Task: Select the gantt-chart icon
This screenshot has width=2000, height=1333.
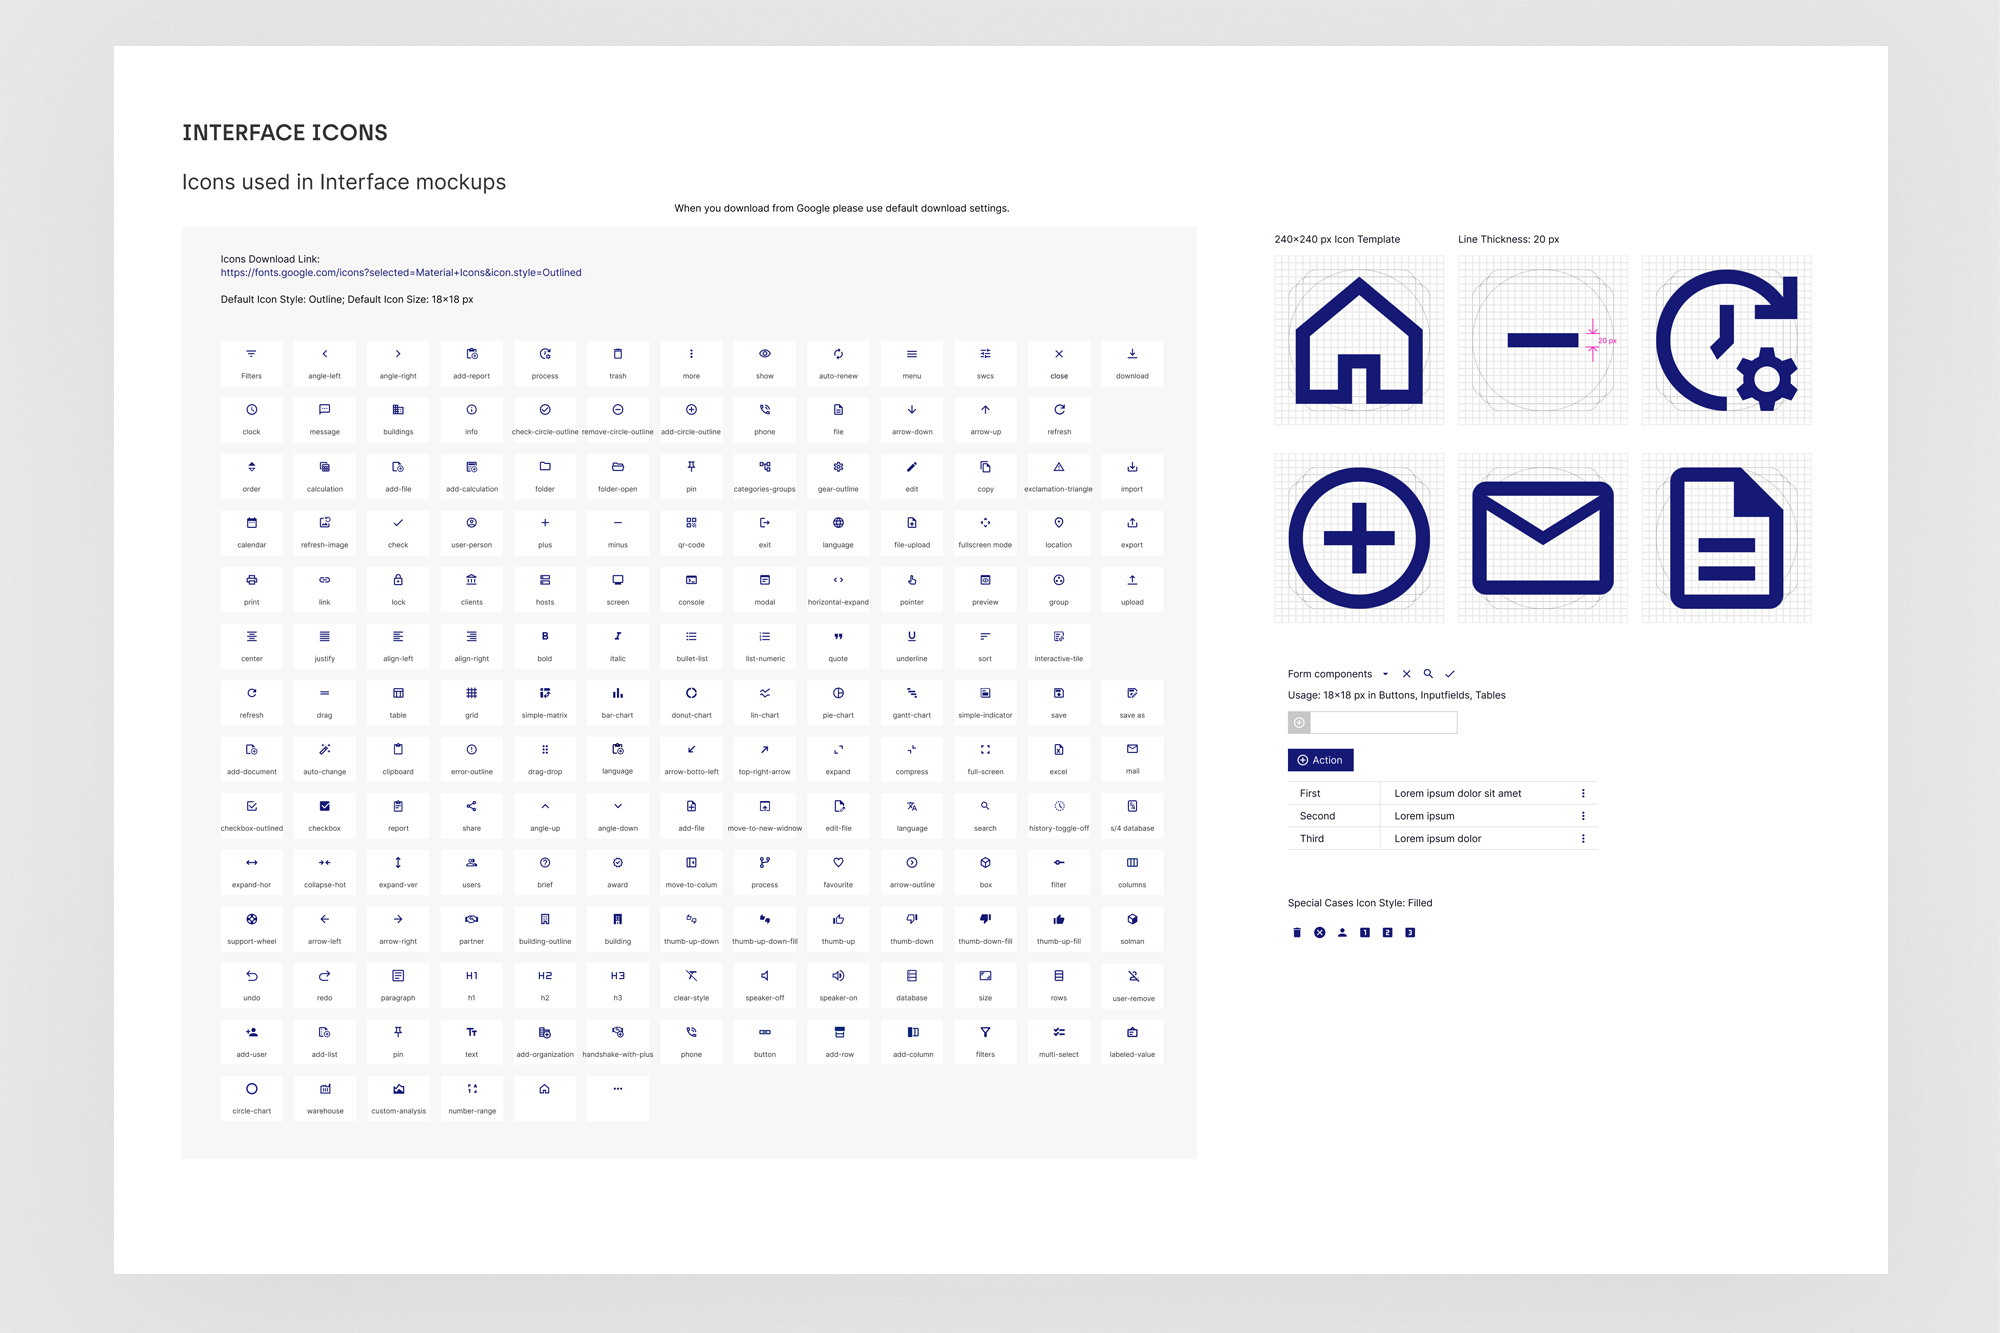Action: (x=911, y=701)
